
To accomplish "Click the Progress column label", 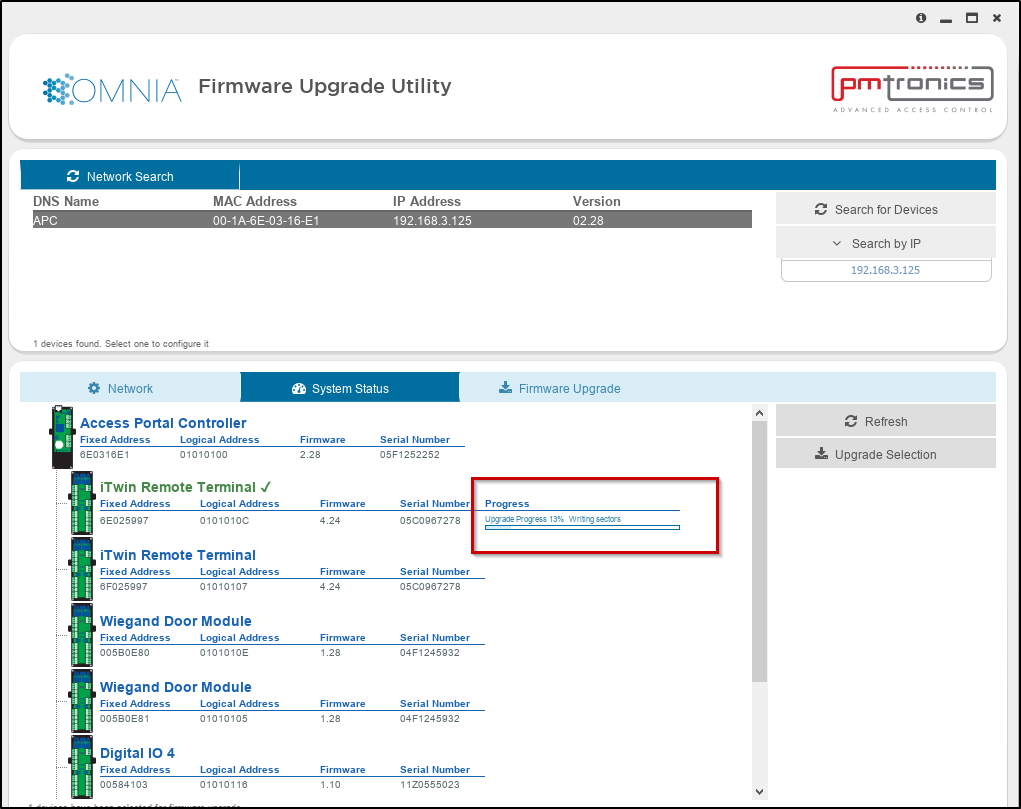I will [x=507, y=504].
